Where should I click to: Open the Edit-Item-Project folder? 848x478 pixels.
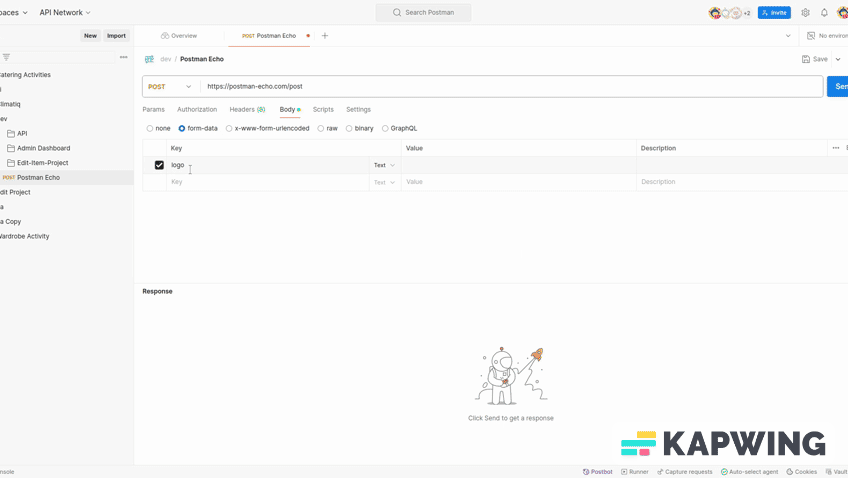38,162
